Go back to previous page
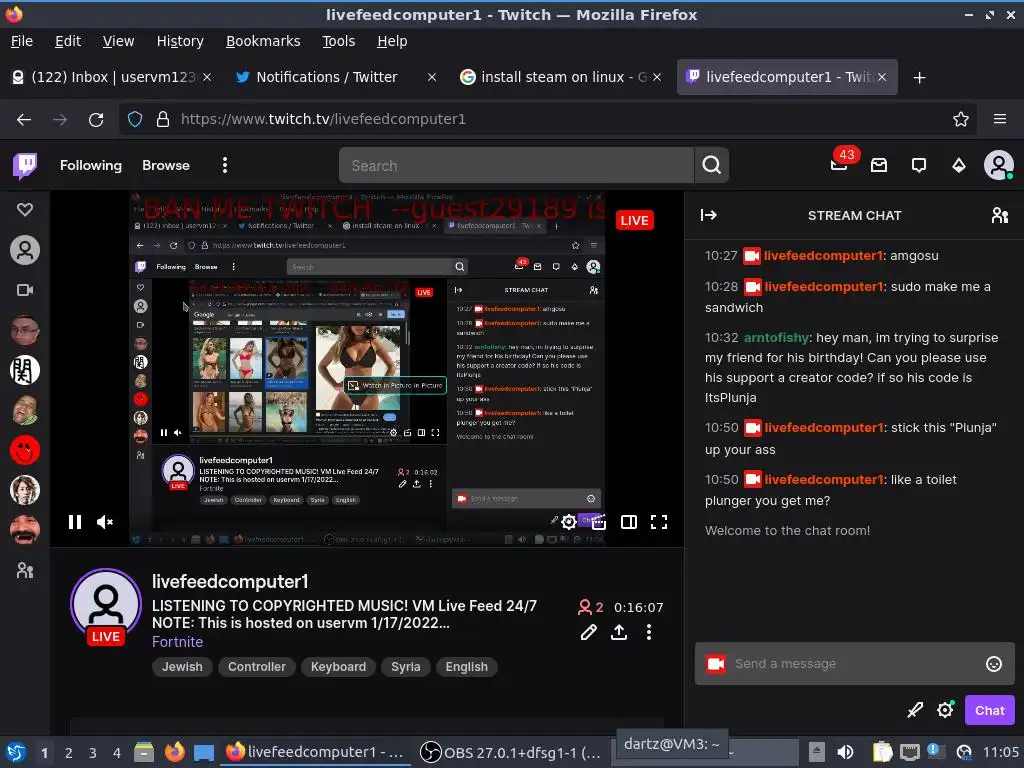1024x768 pixels. coord(24,120)
